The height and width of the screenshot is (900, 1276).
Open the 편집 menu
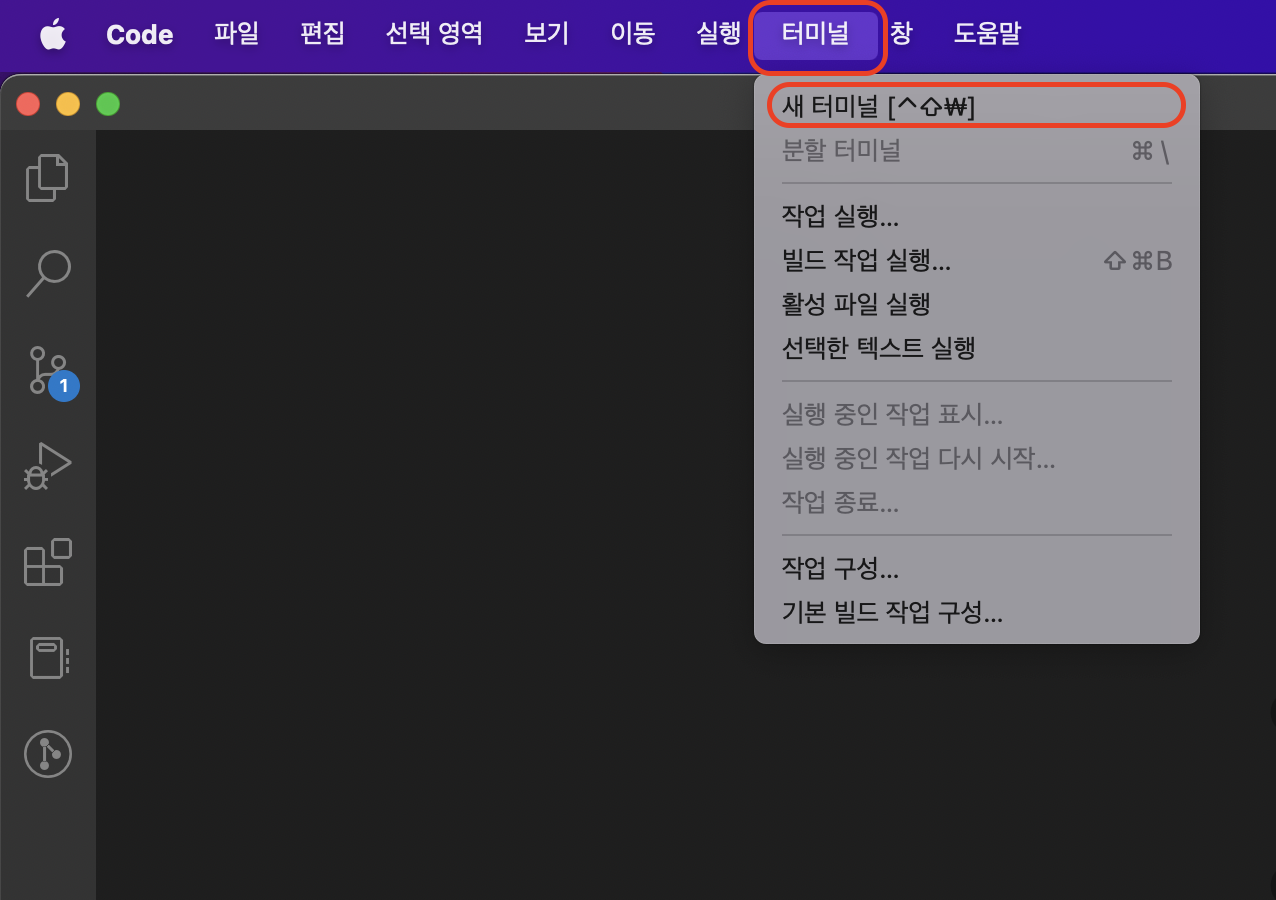pyautogui.click(x=322, y=34)
